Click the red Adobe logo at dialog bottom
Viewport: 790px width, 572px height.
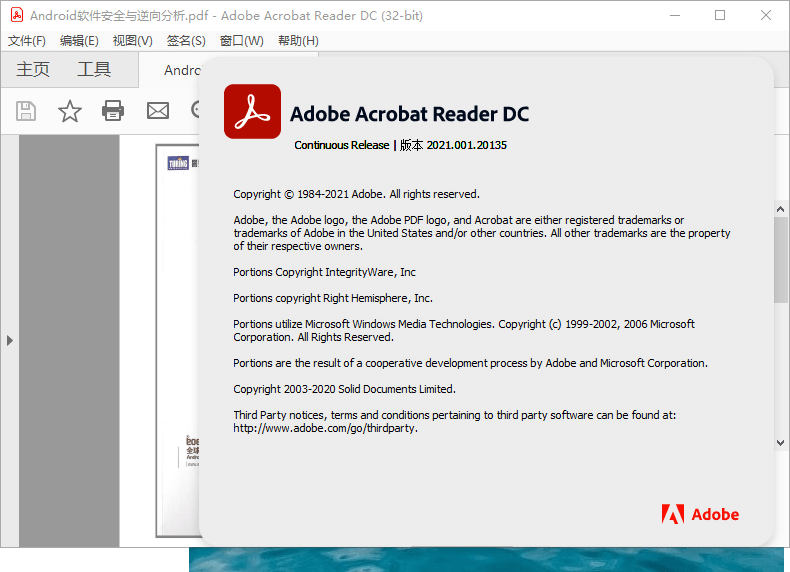tap(700, 514)
